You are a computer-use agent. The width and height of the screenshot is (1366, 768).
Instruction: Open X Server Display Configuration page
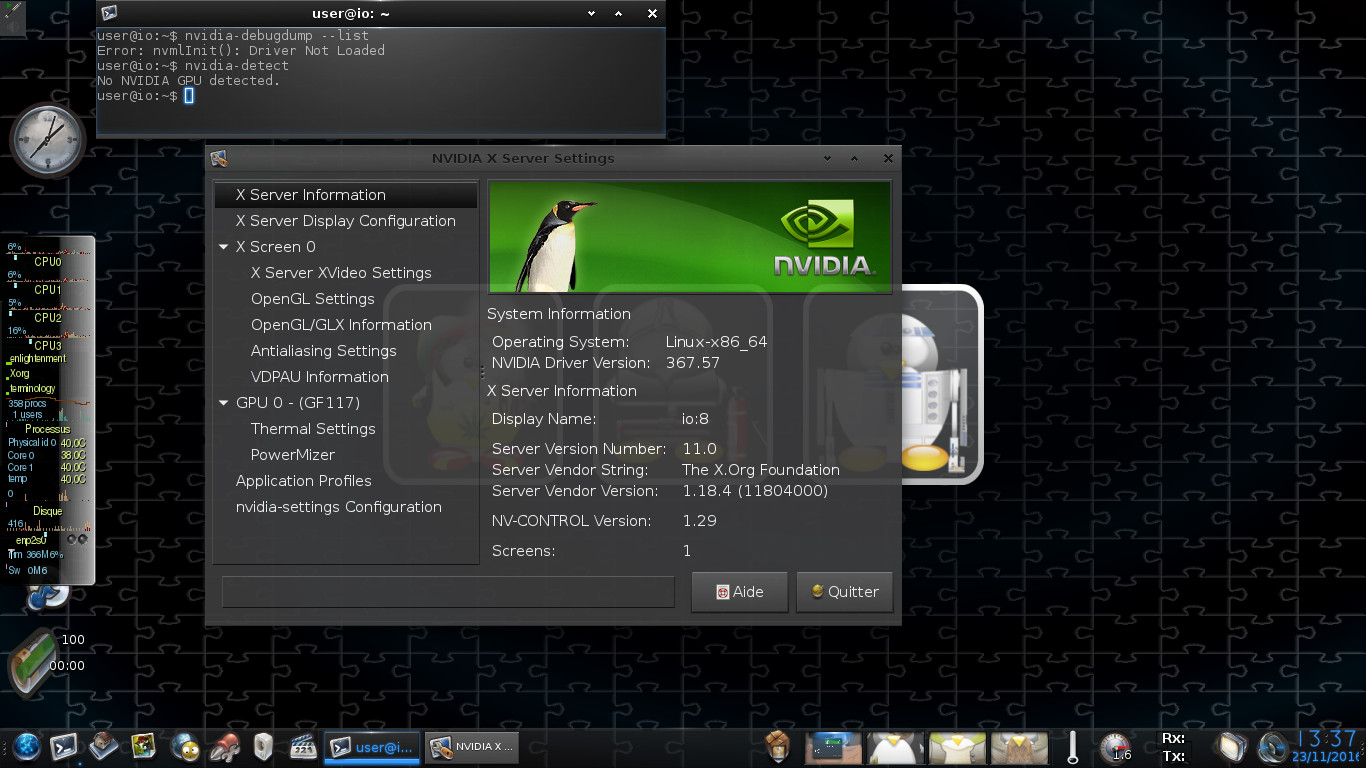coord(346,221)
